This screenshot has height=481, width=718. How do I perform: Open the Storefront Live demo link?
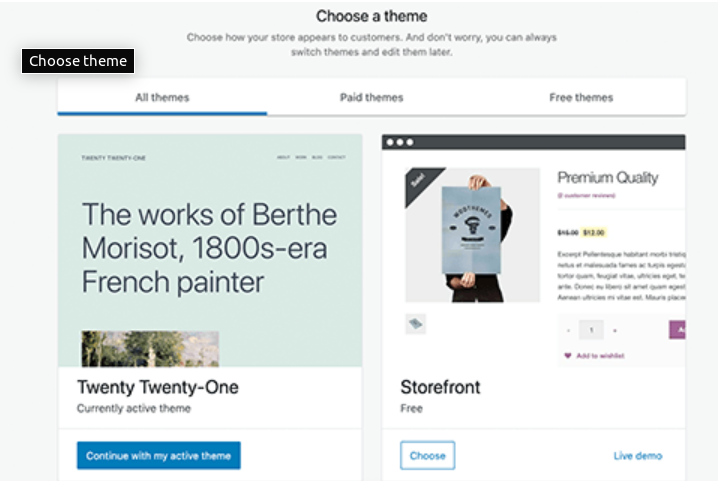(637, 456)
